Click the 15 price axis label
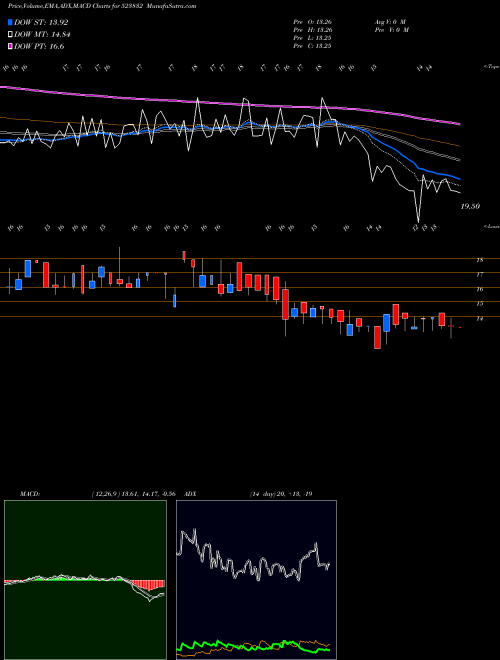 tap(479, 304)
